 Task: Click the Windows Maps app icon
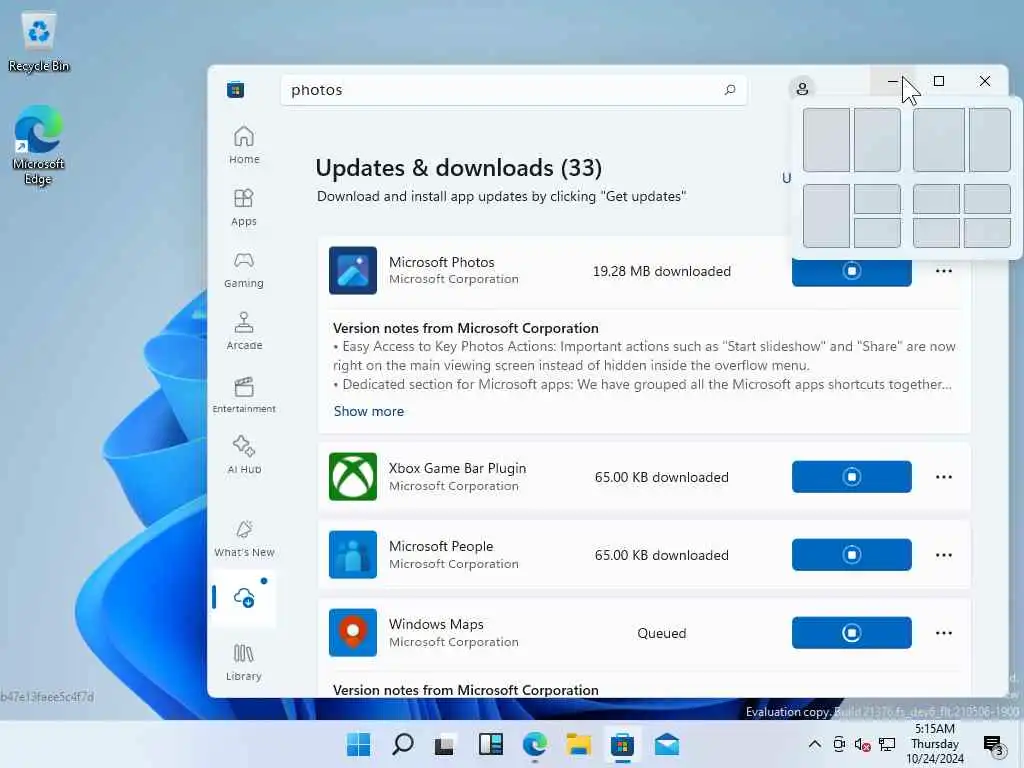tap(353, 632)
